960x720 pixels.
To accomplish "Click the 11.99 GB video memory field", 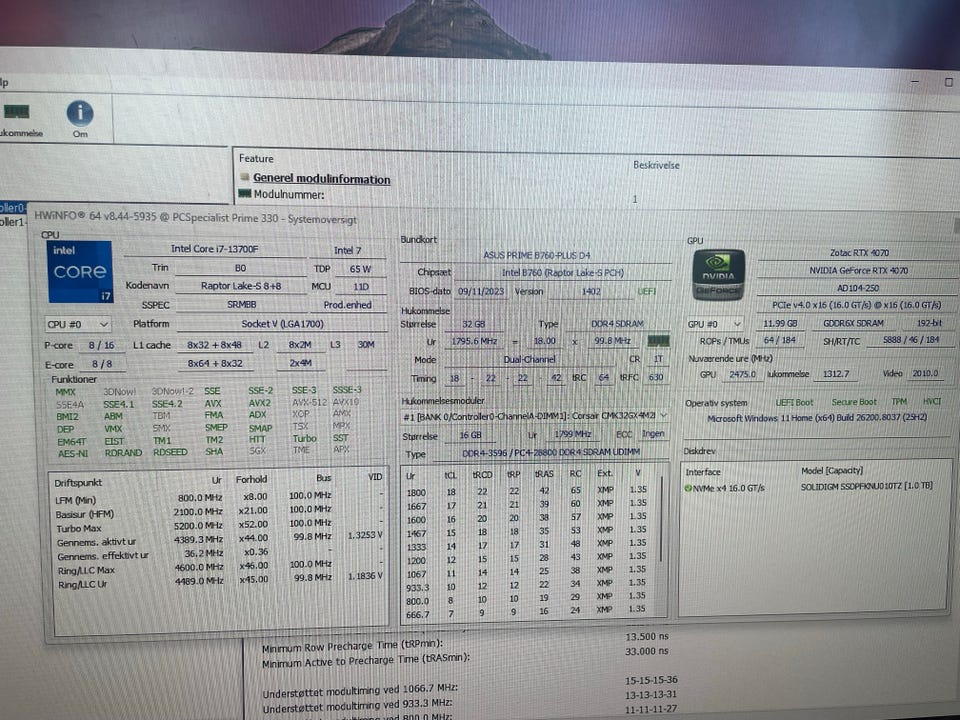I will tap(780, 323).
